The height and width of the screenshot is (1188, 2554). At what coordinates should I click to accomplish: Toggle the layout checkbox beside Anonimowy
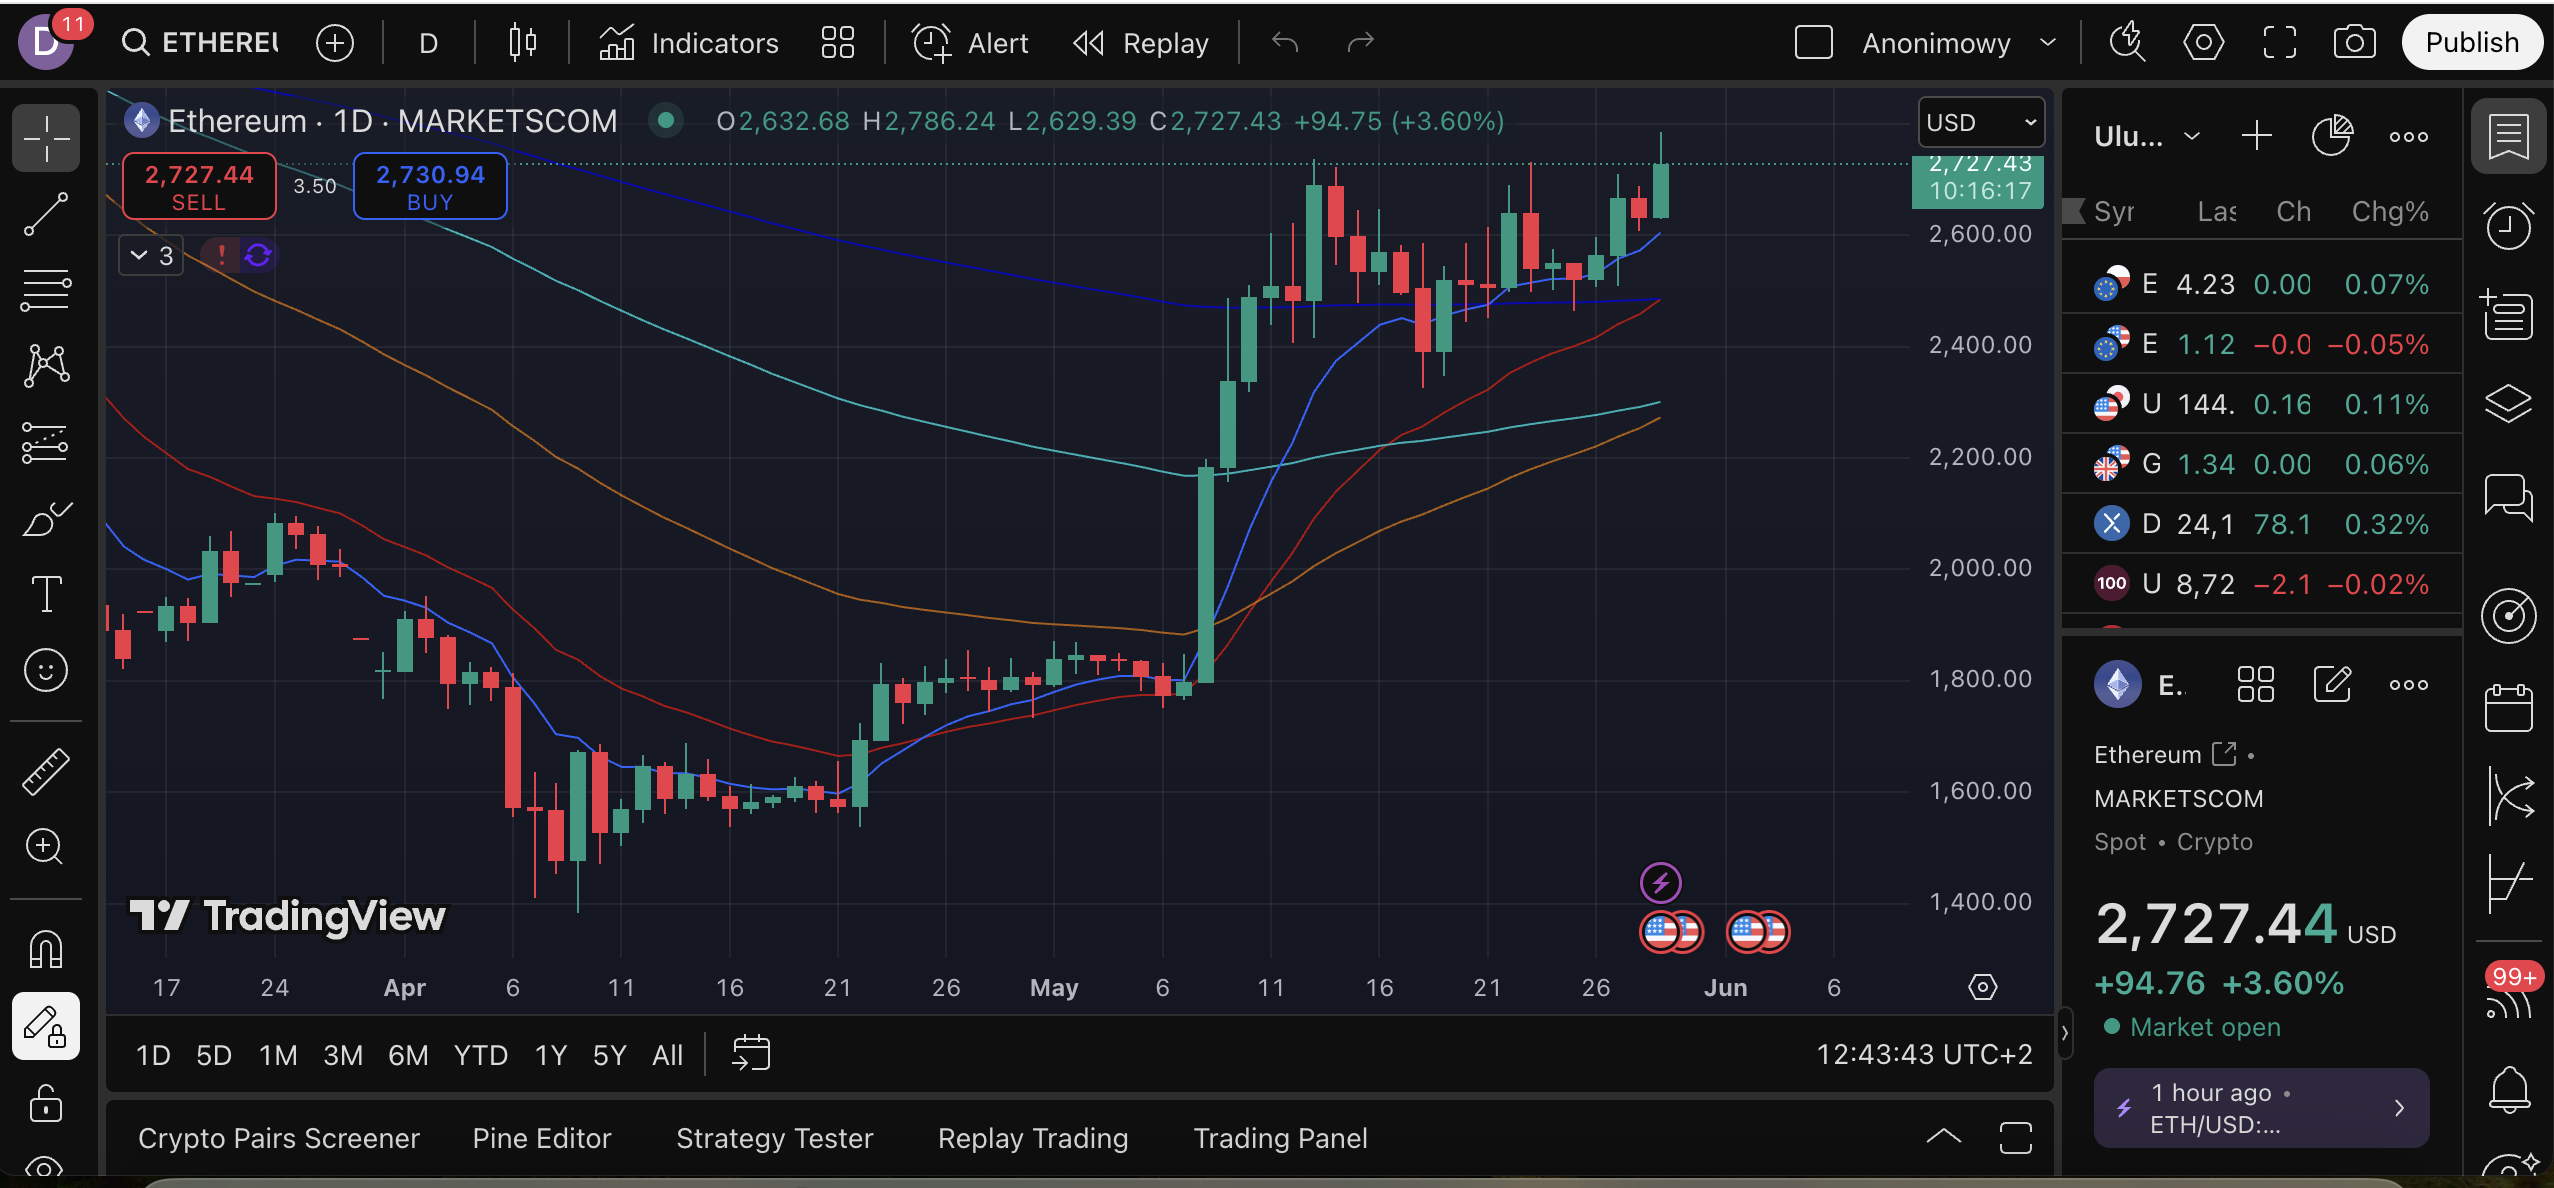pos(1813,43)
